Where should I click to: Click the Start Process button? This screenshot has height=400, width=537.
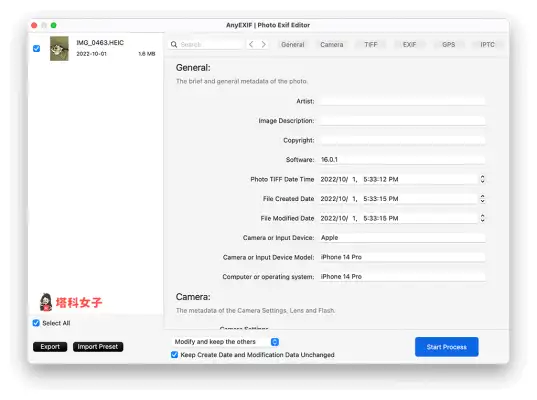(447, 347)
